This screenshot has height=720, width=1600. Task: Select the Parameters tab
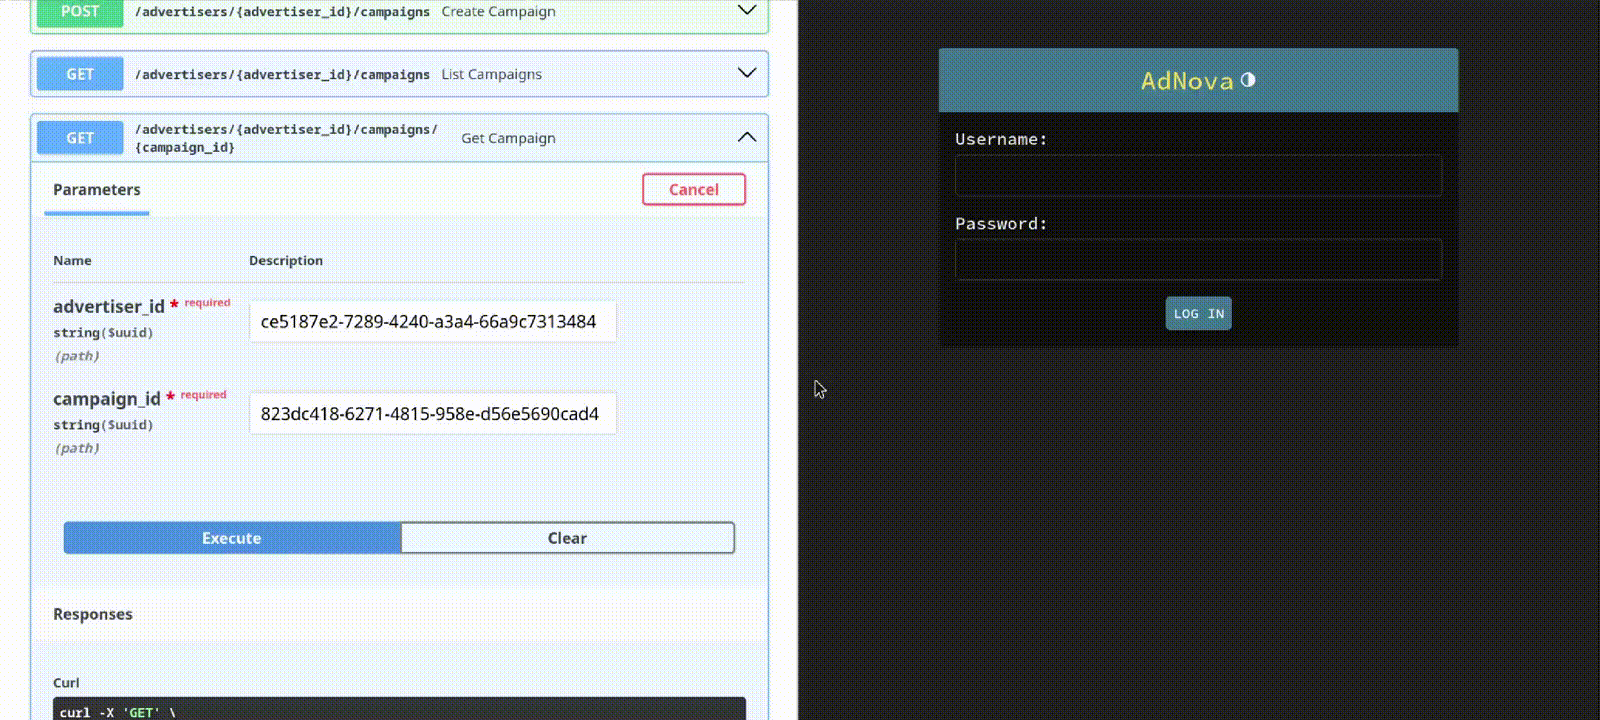(97, 190)
